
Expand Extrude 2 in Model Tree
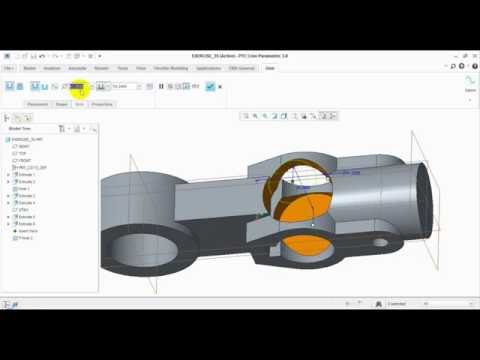tap(8, 182)
